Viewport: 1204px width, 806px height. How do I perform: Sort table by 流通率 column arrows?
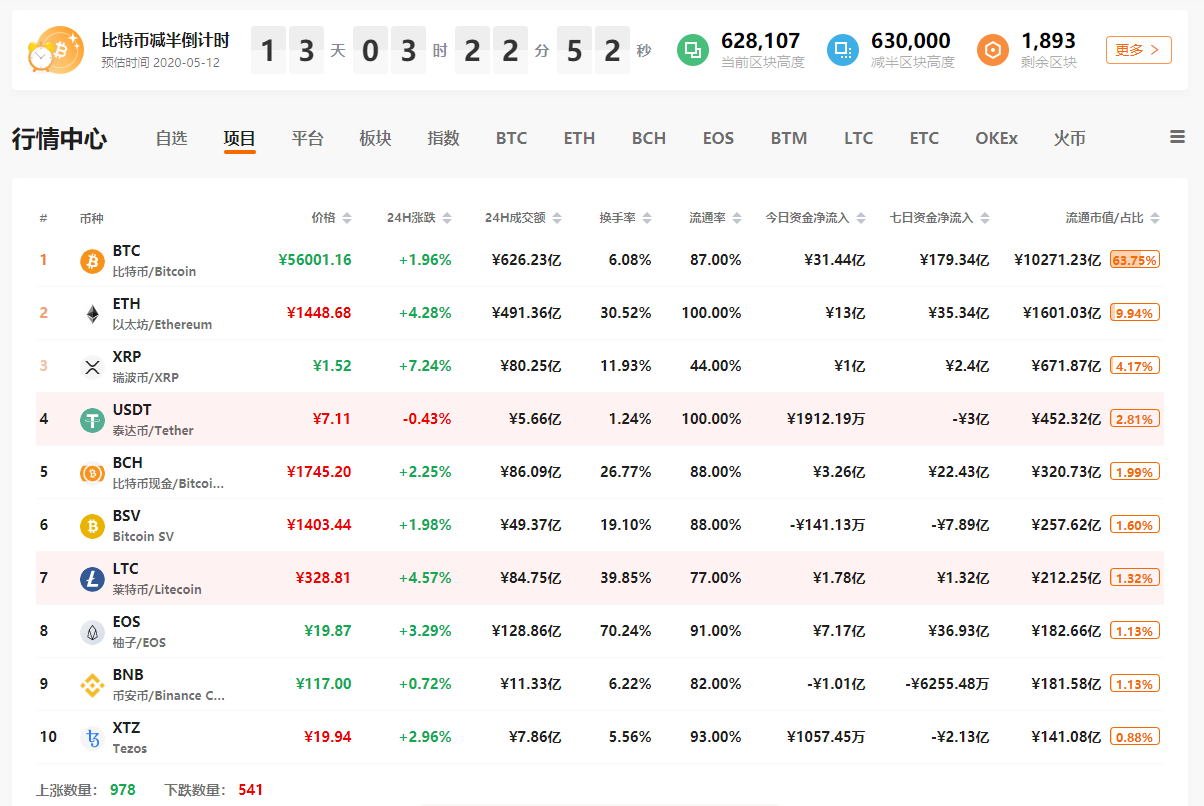pyautogui.click(x=737, y=218)
